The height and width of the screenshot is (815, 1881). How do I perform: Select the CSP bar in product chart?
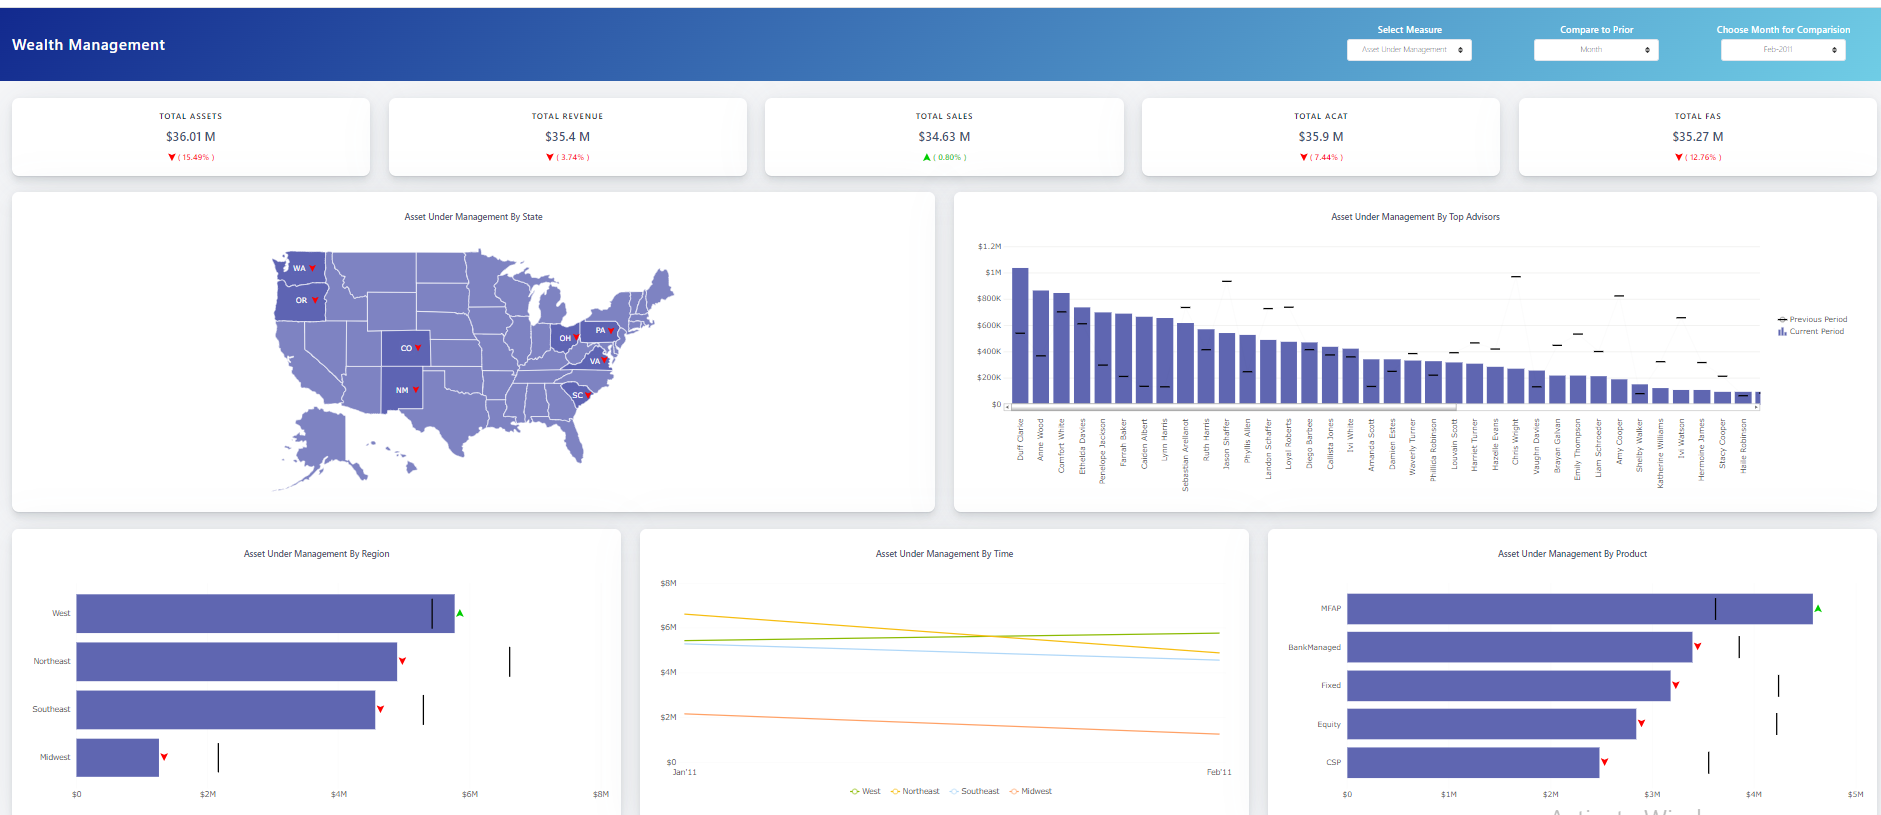[x=1473, y=763]
